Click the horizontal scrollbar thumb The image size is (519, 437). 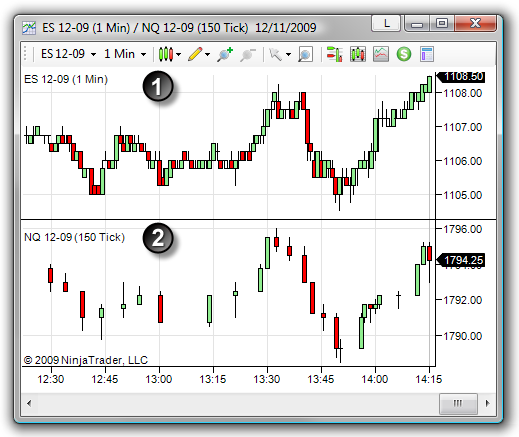(458, 403)
